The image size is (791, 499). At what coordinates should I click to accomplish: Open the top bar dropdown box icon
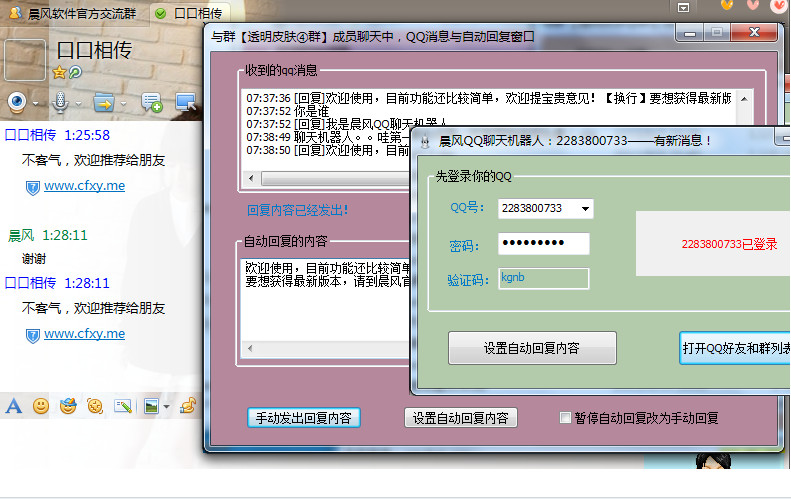point(684,8)
